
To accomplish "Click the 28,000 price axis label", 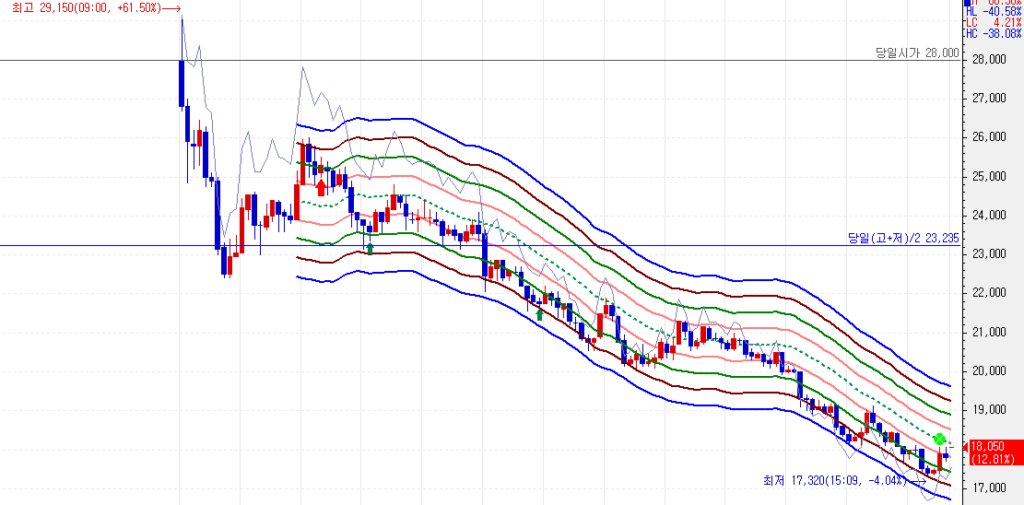I will coord(987,60).
